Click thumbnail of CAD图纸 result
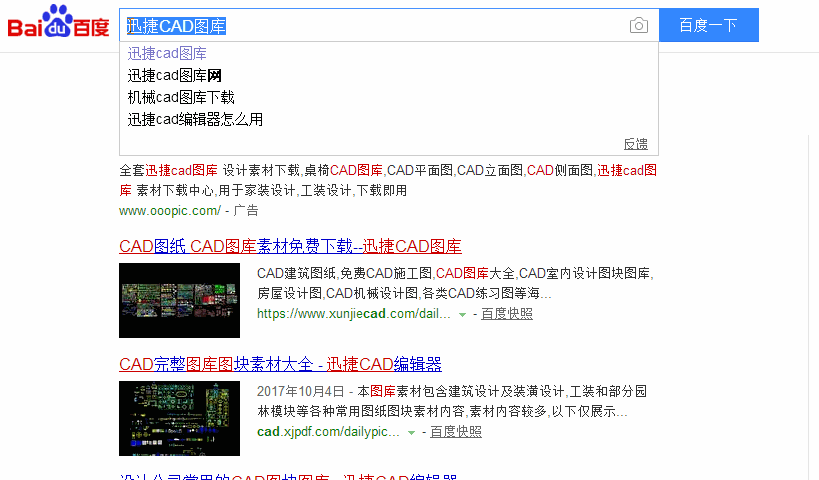The image size is (819, 480). (179, 300)
